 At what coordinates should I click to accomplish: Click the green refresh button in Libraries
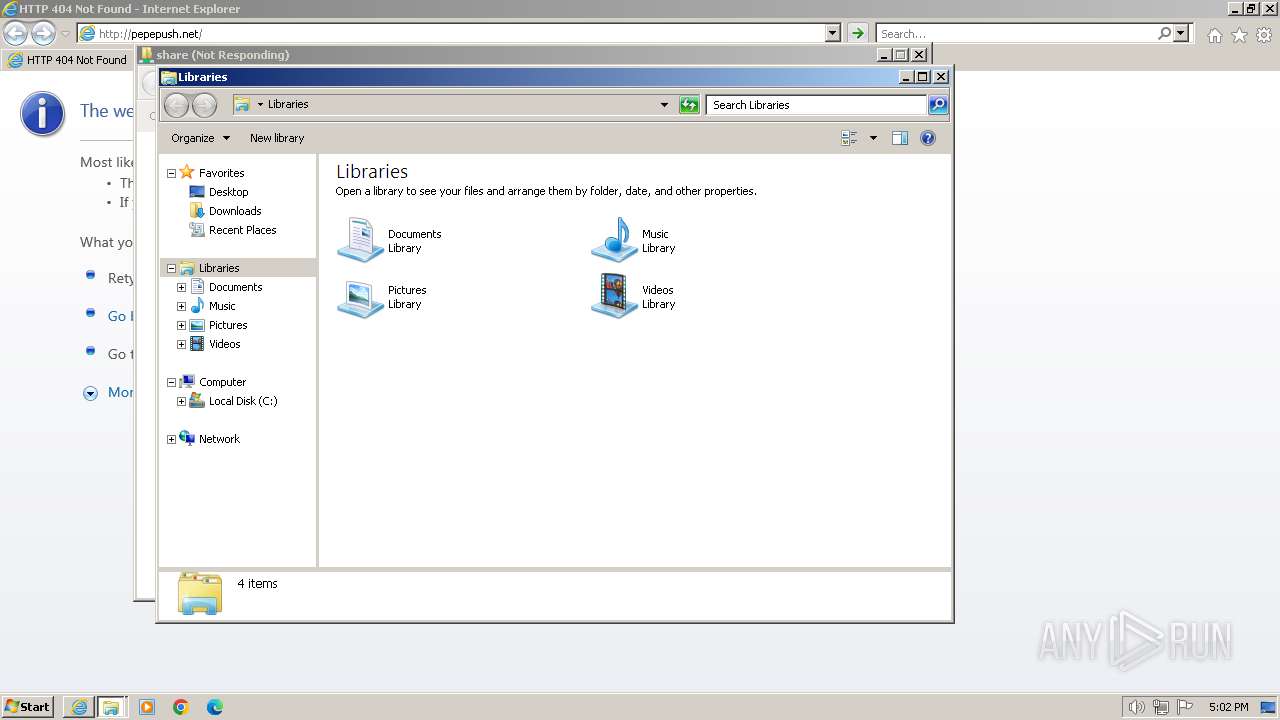pos(689,105)
